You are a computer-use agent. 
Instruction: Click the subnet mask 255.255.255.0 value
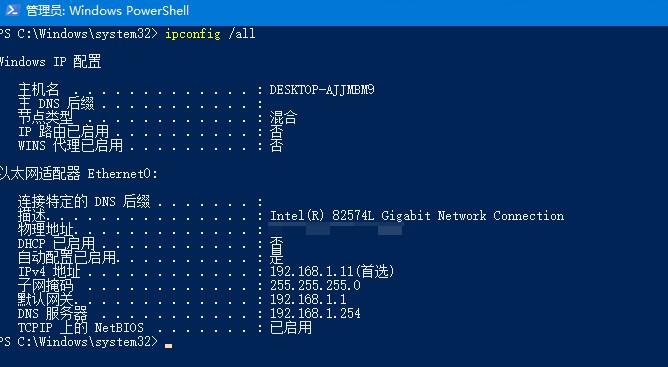click(x=315, y=285)
